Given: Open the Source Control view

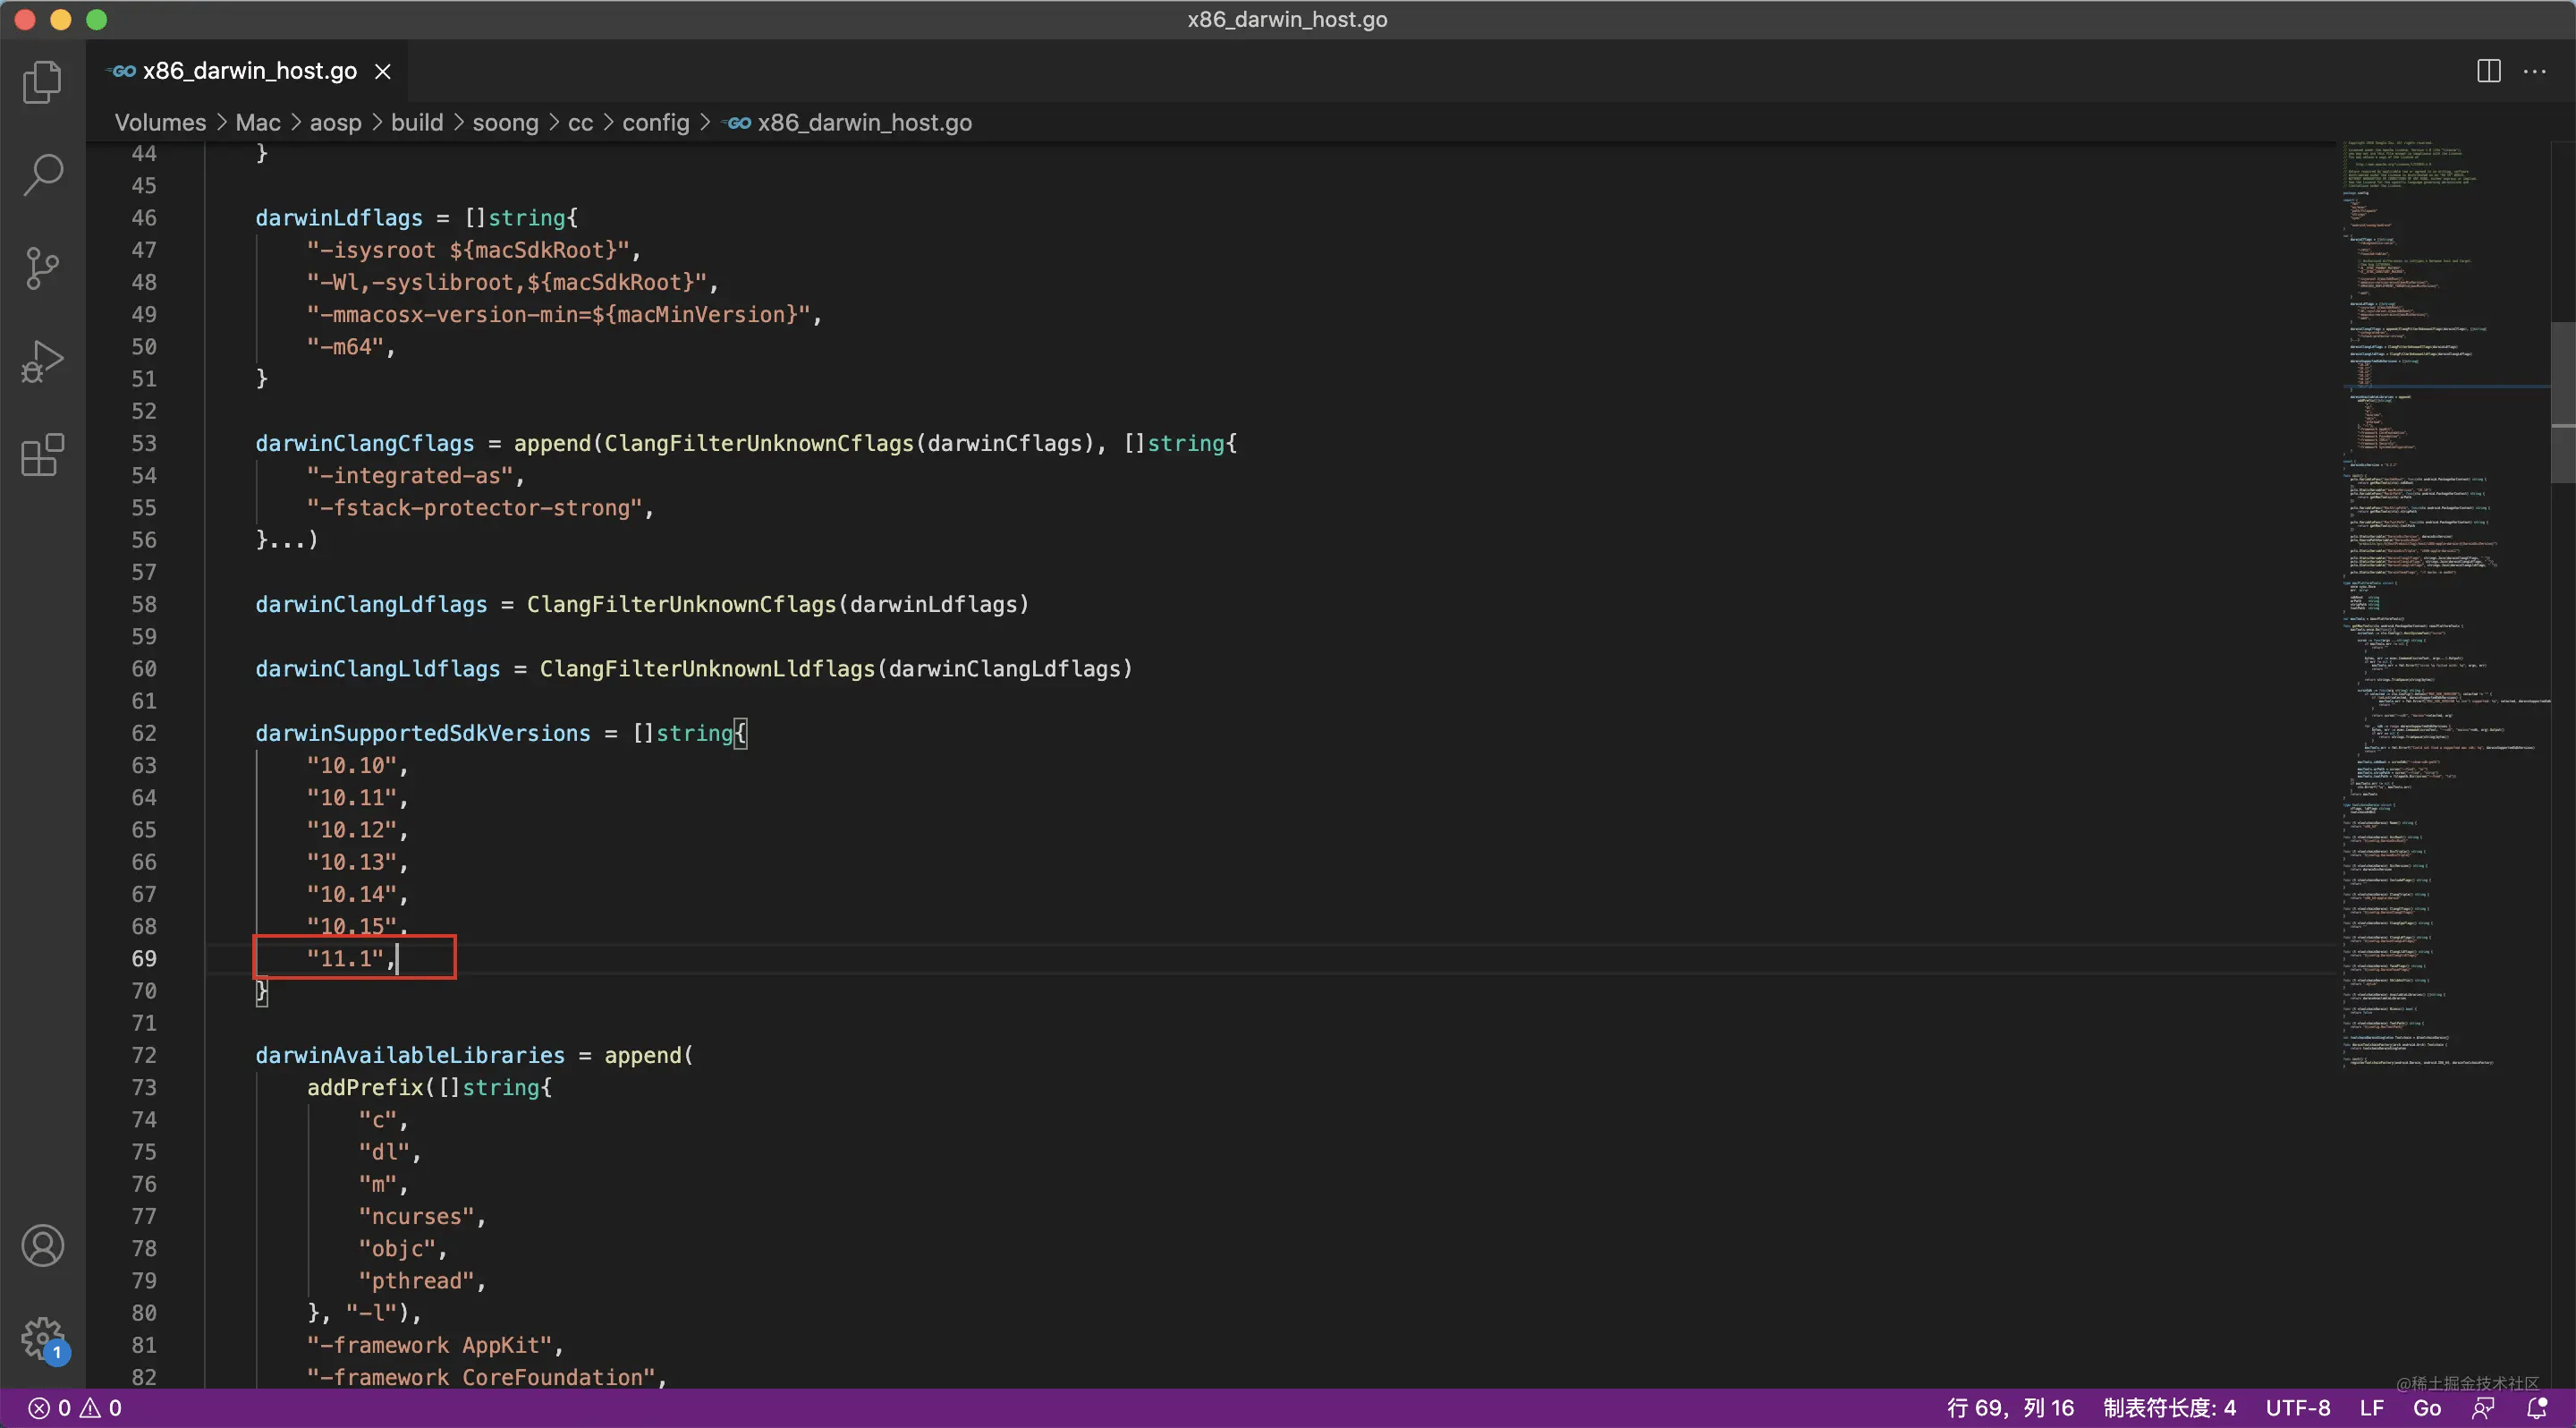Looking at the screenshot, I should [42, 268].
